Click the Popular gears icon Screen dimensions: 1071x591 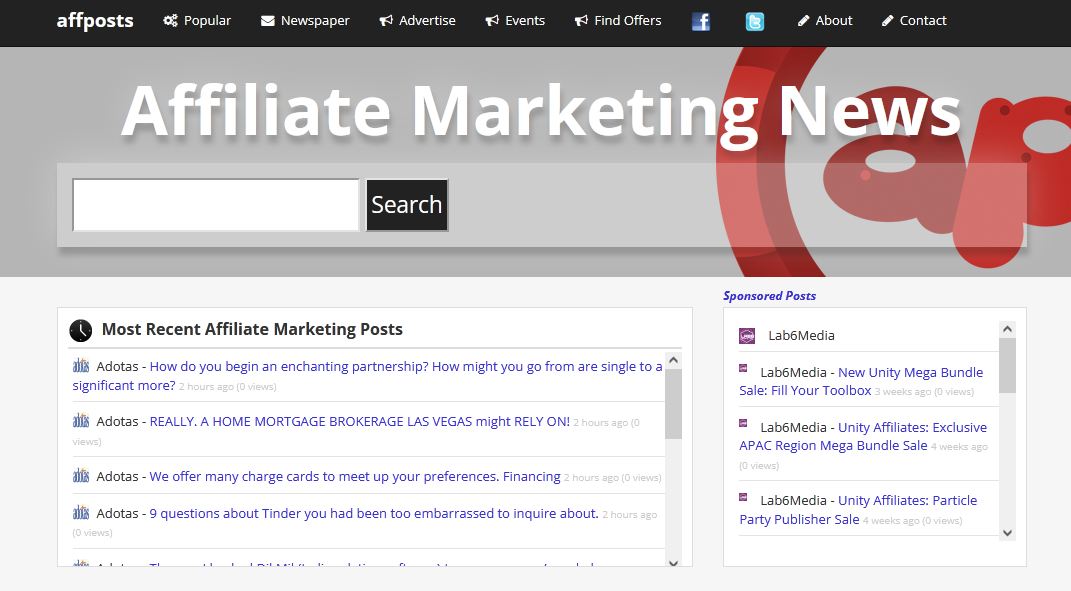click(x=170, y=20)
